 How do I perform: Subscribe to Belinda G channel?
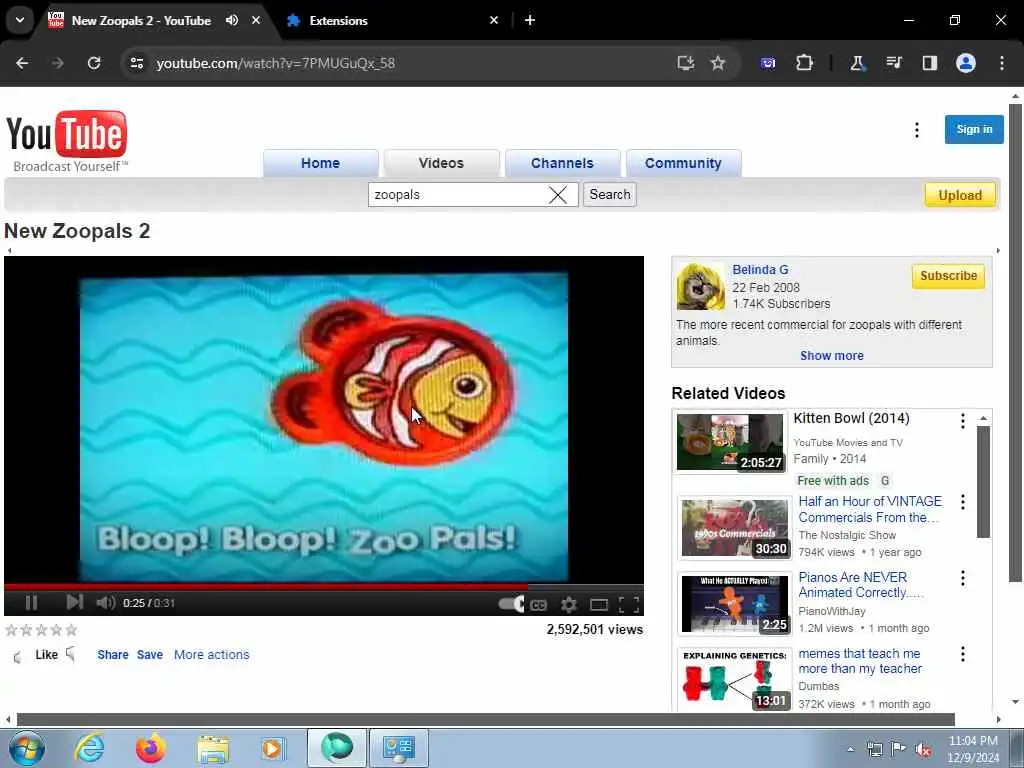(948, 276)
